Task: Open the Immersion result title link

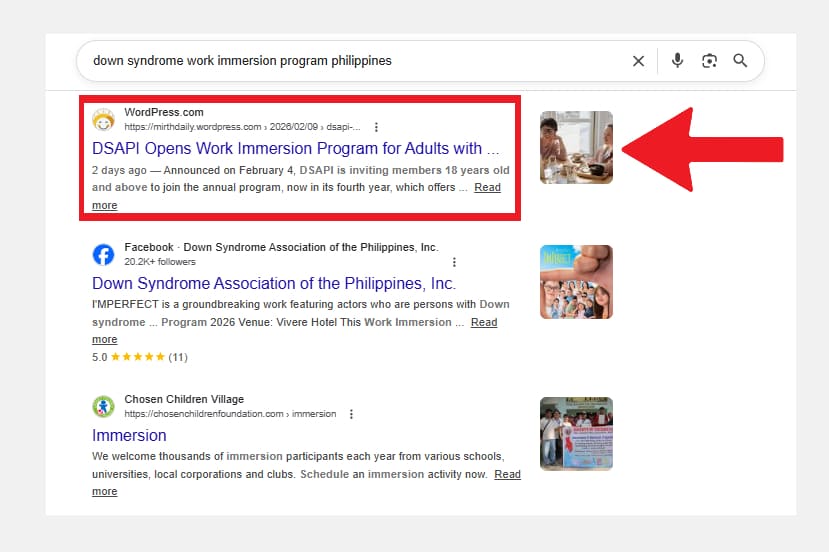Action: click(x=129, y=436)
